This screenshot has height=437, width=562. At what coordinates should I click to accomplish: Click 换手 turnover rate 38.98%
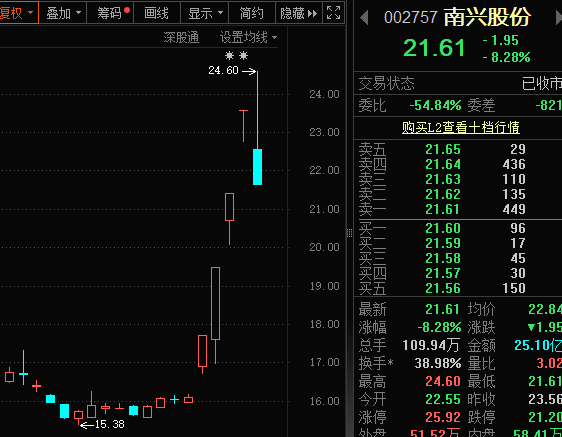[x=438, y=364]
